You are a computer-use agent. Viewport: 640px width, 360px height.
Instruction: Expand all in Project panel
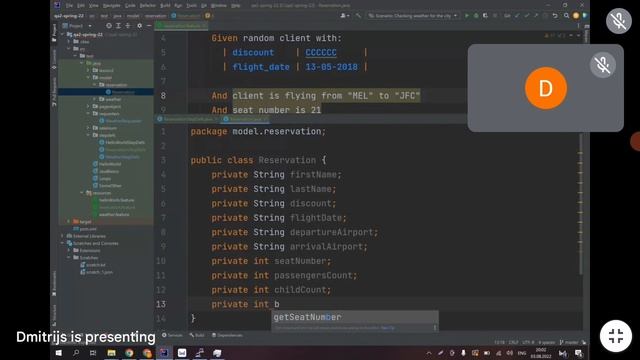click(x=118, y=26)
